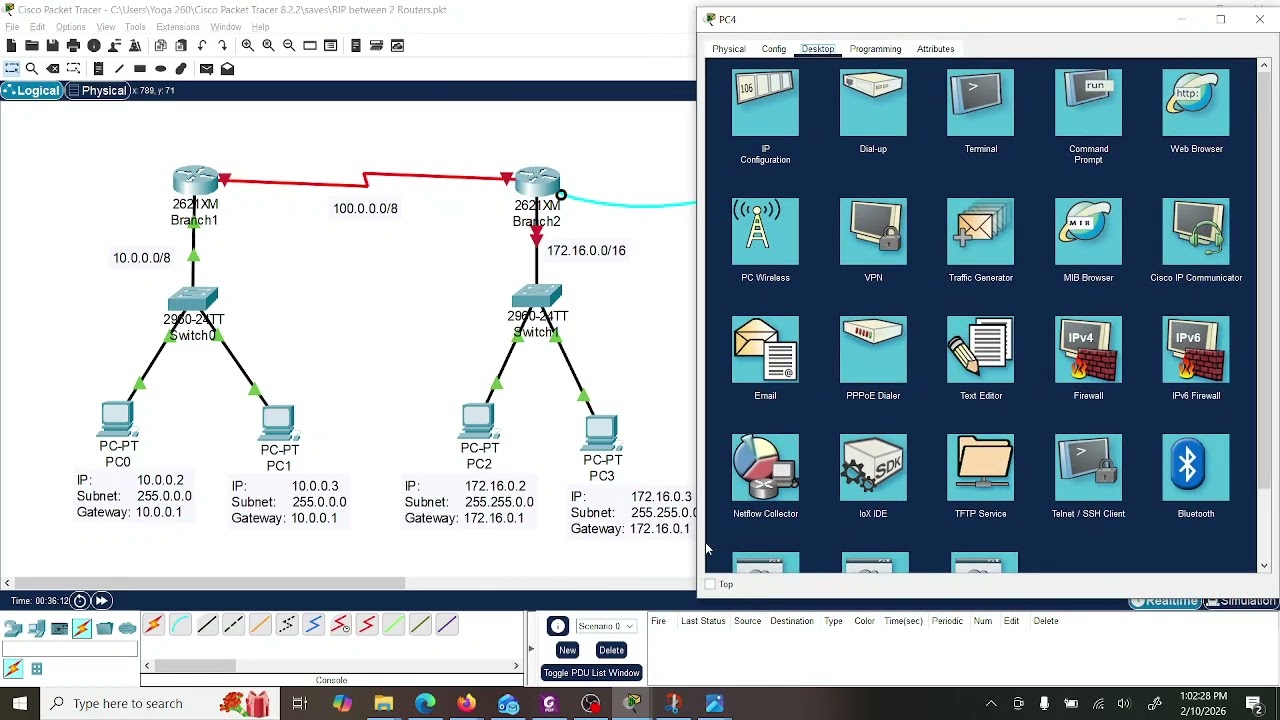Open the Scenario 0 dropdown
The image size is (1280, 720).
pos(605,626)
